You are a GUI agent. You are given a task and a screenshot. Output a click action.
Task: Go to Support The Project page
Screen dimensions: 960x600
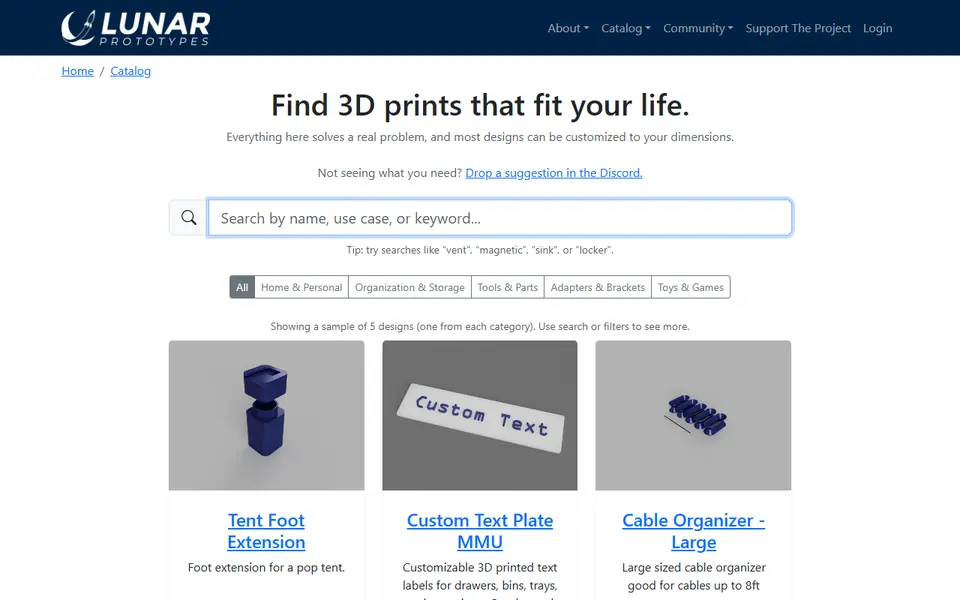(798, 28)
